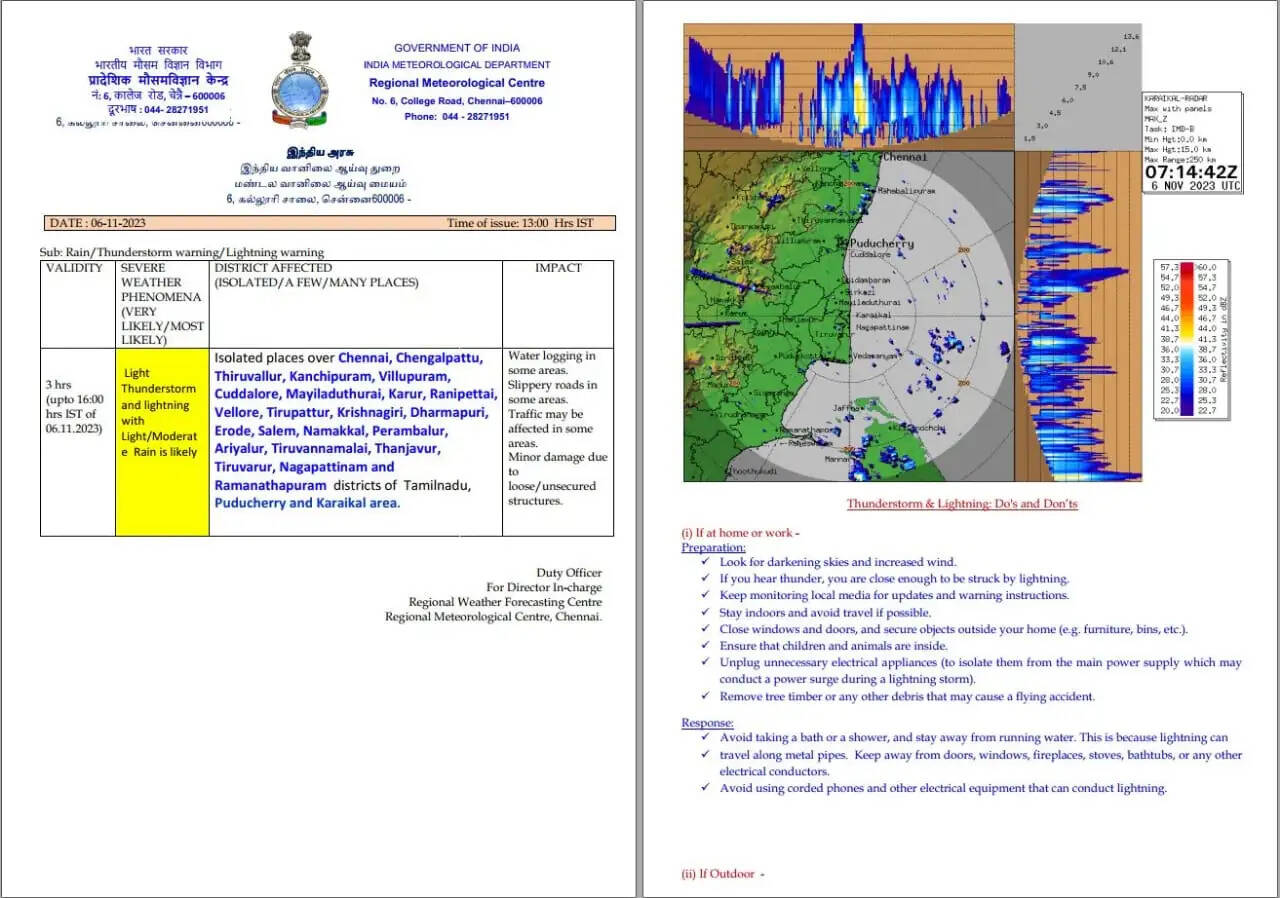Click the checkmark beside 'Close windows and doors'
Viewport: 1280px width, 898px height.
tap(706, 630)
